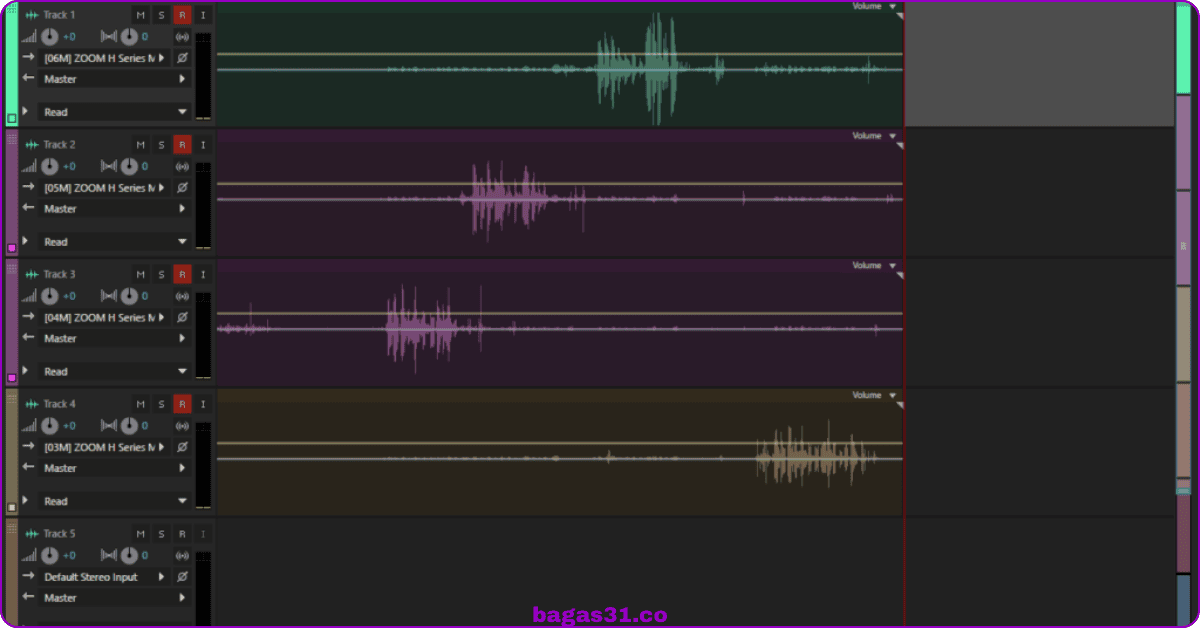
Task: Invert polarity on Track 3 input
Action: coord(182,318)
